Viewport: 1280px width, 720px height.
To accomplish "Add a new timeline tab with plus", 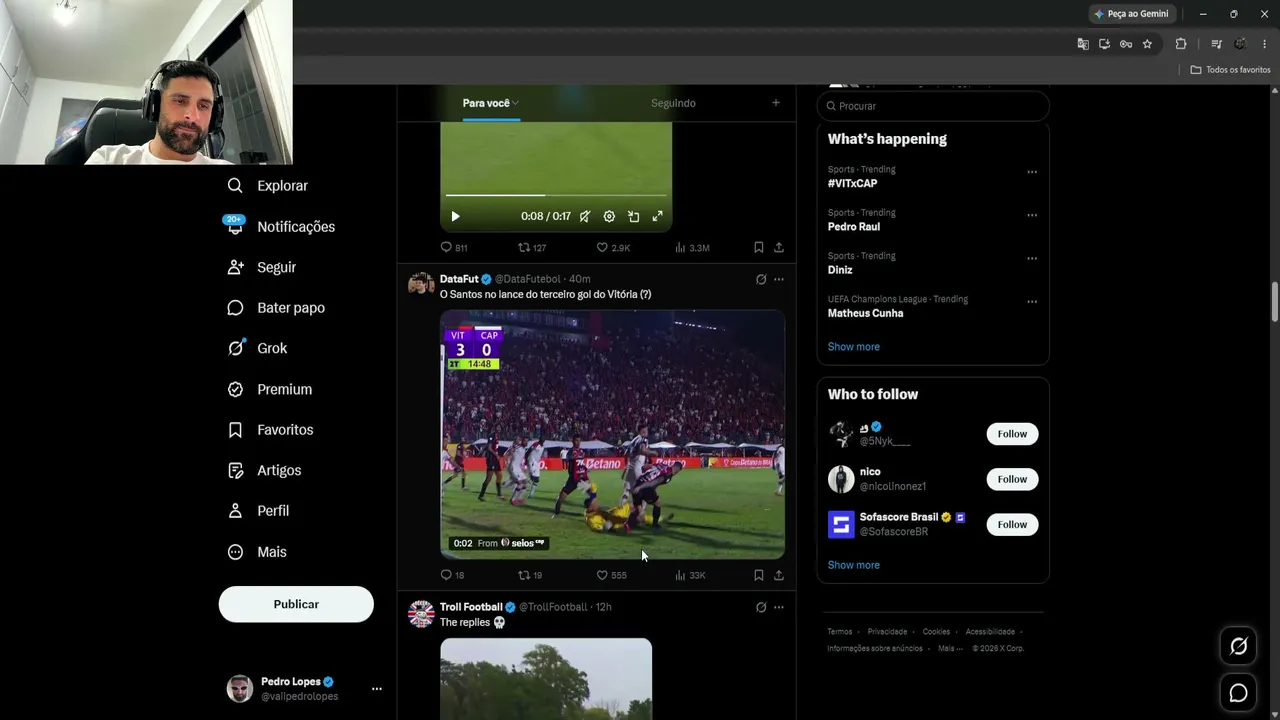I will [x=776, y=103].
